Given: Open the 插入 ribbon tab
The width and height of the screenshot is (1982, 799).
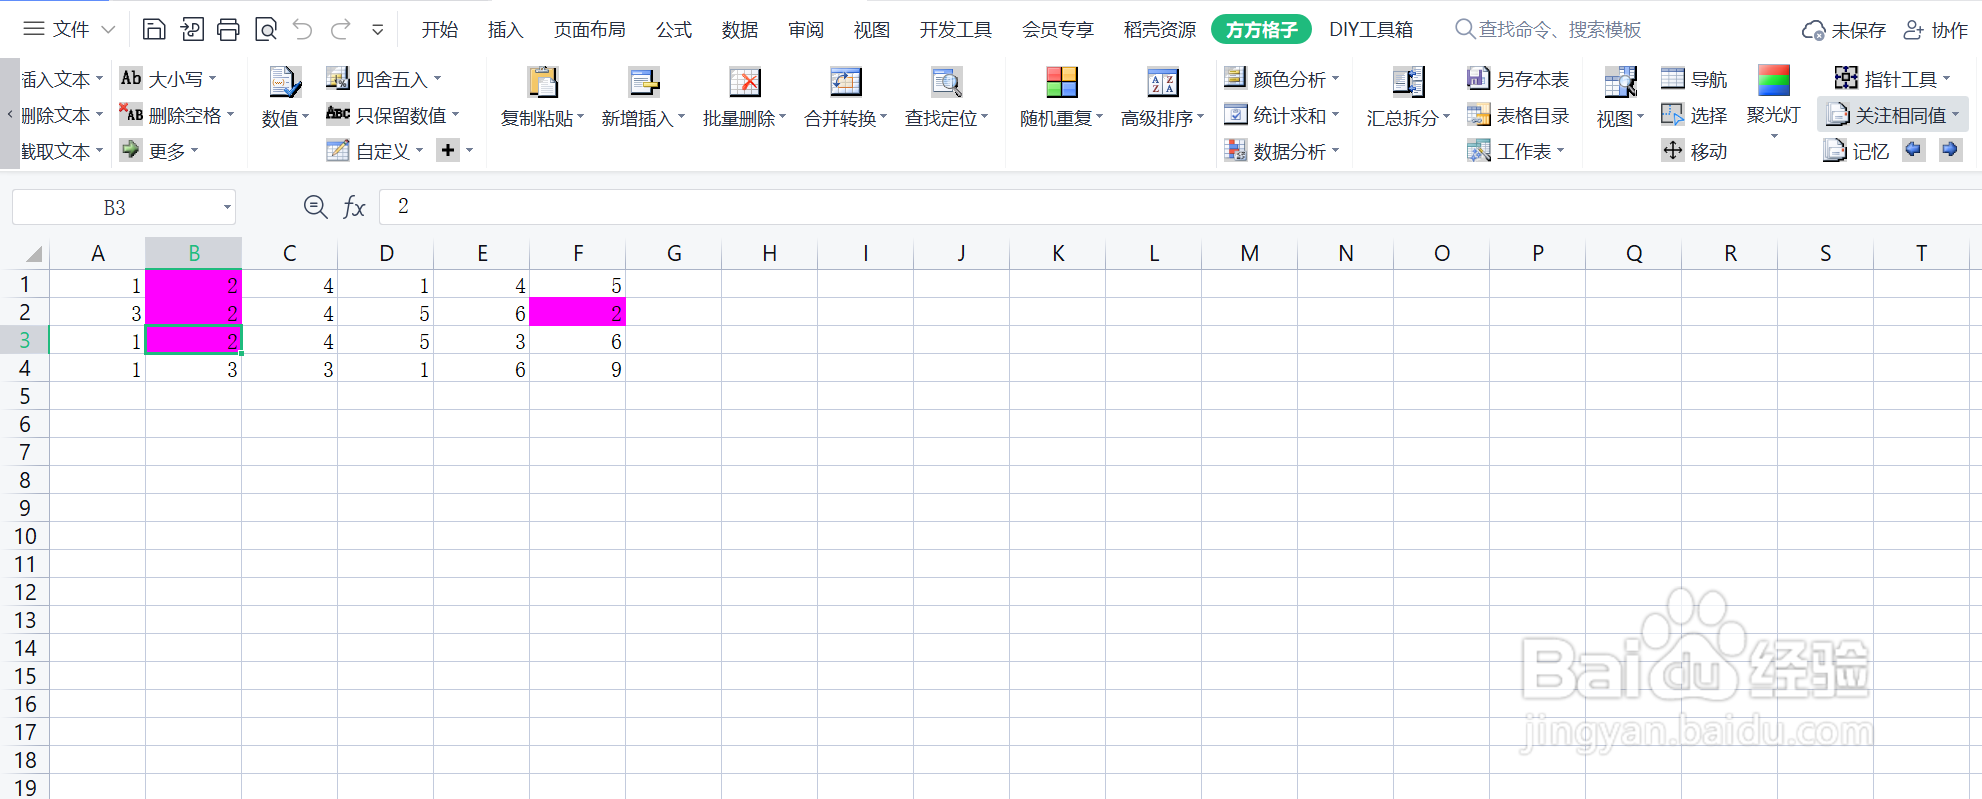Looking at the screenshot, I should pyautogui.click(x=505, y=30).
